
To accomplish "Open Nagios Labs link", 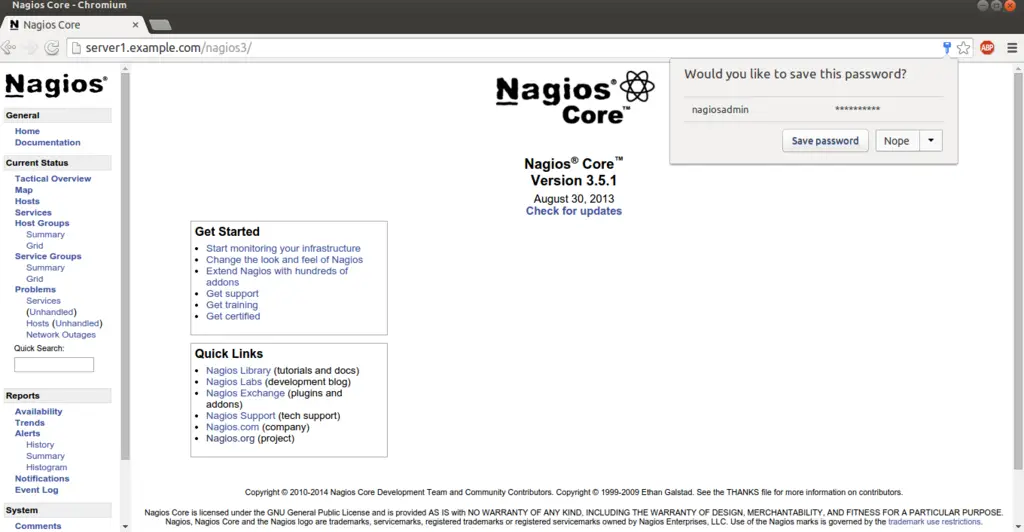I will click(234, 382).
